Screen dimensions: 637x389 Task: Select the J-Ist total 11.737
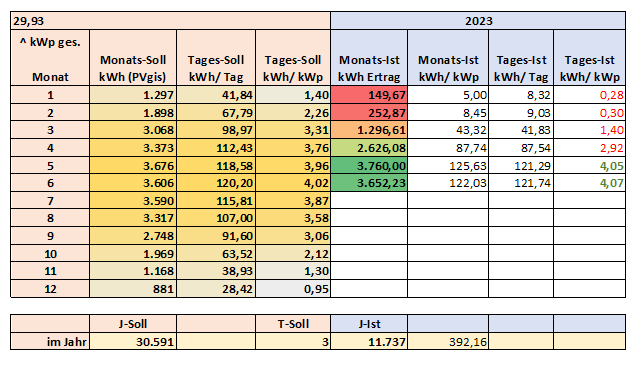click(x=369, y=341)
